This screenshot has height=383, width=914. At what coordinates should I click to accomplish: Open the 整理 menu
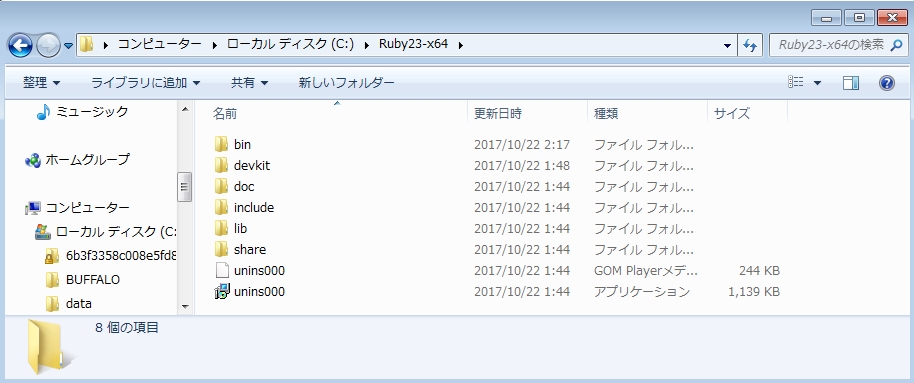pyautogui.click(x=41, y=83)
